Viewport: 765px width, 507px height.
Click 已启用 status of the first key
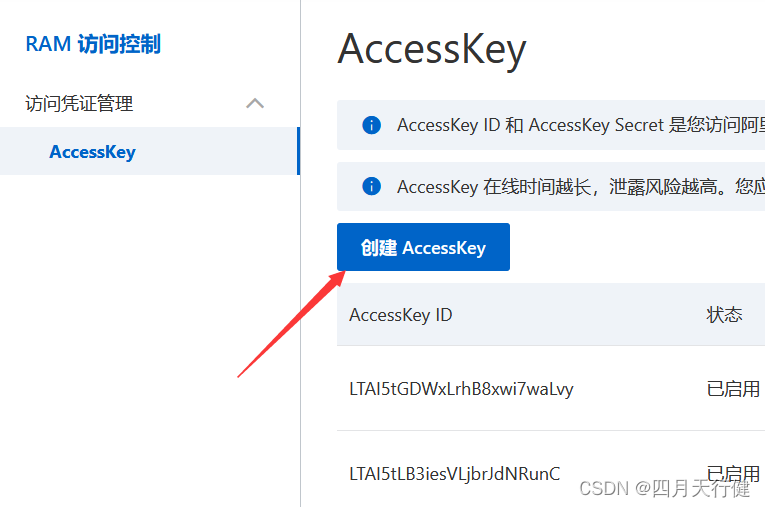pyautogui.click(x=733, y=389)
